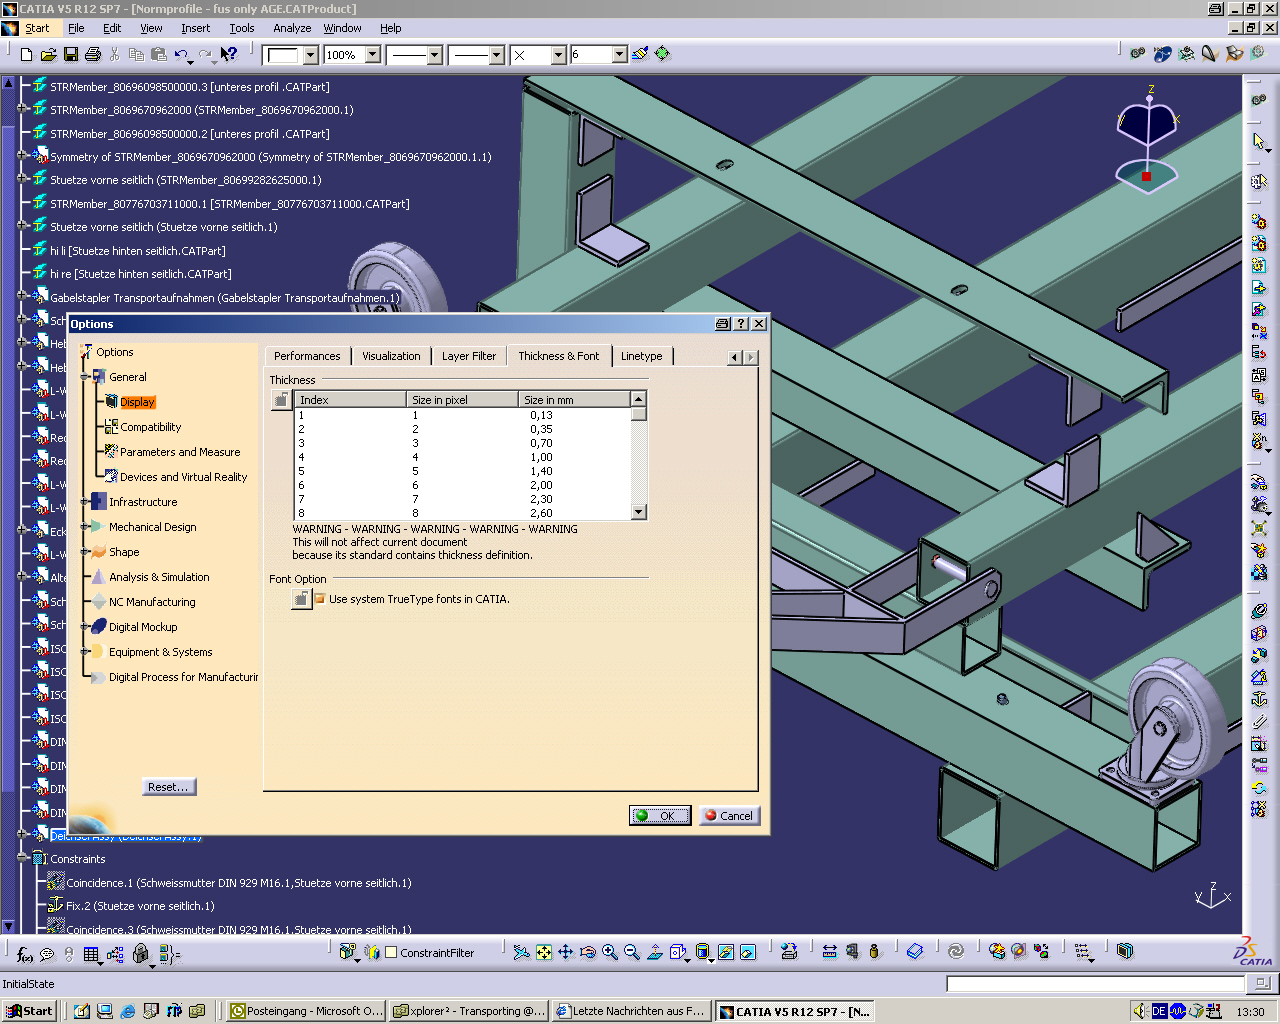The height and width of the screenshot is (1024, 1280).
Task: Click the thickness table row with 1,00 mm
Action: pyautogui.click(x=463, y=457)
